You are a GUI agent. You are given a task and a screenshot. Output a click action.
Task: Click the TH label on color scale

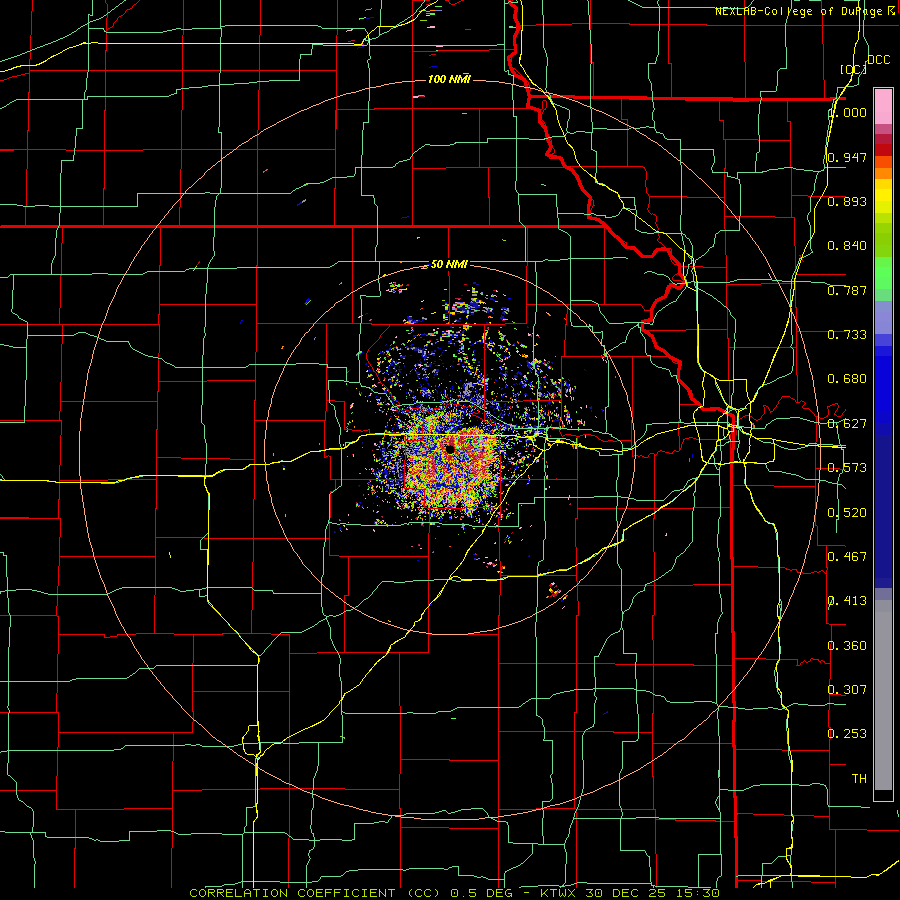859,779
